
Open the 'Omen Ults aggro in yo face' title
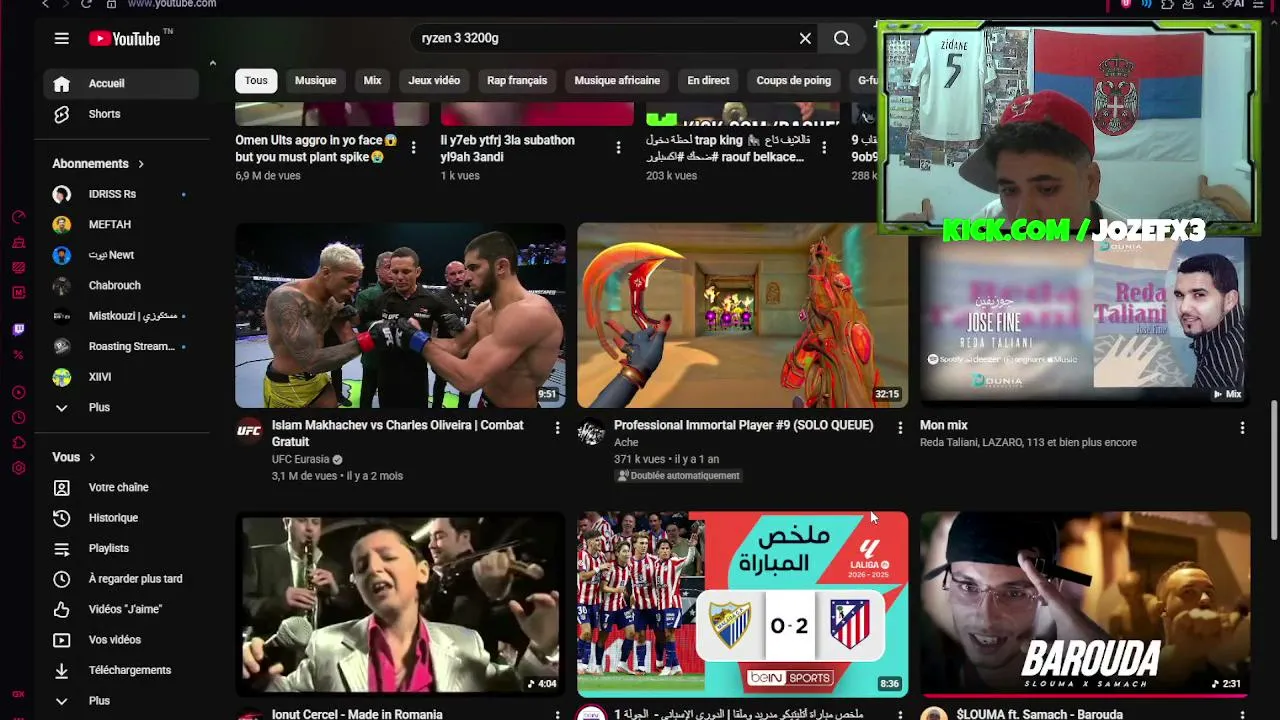pyautogui.click(x=316, y=148)
